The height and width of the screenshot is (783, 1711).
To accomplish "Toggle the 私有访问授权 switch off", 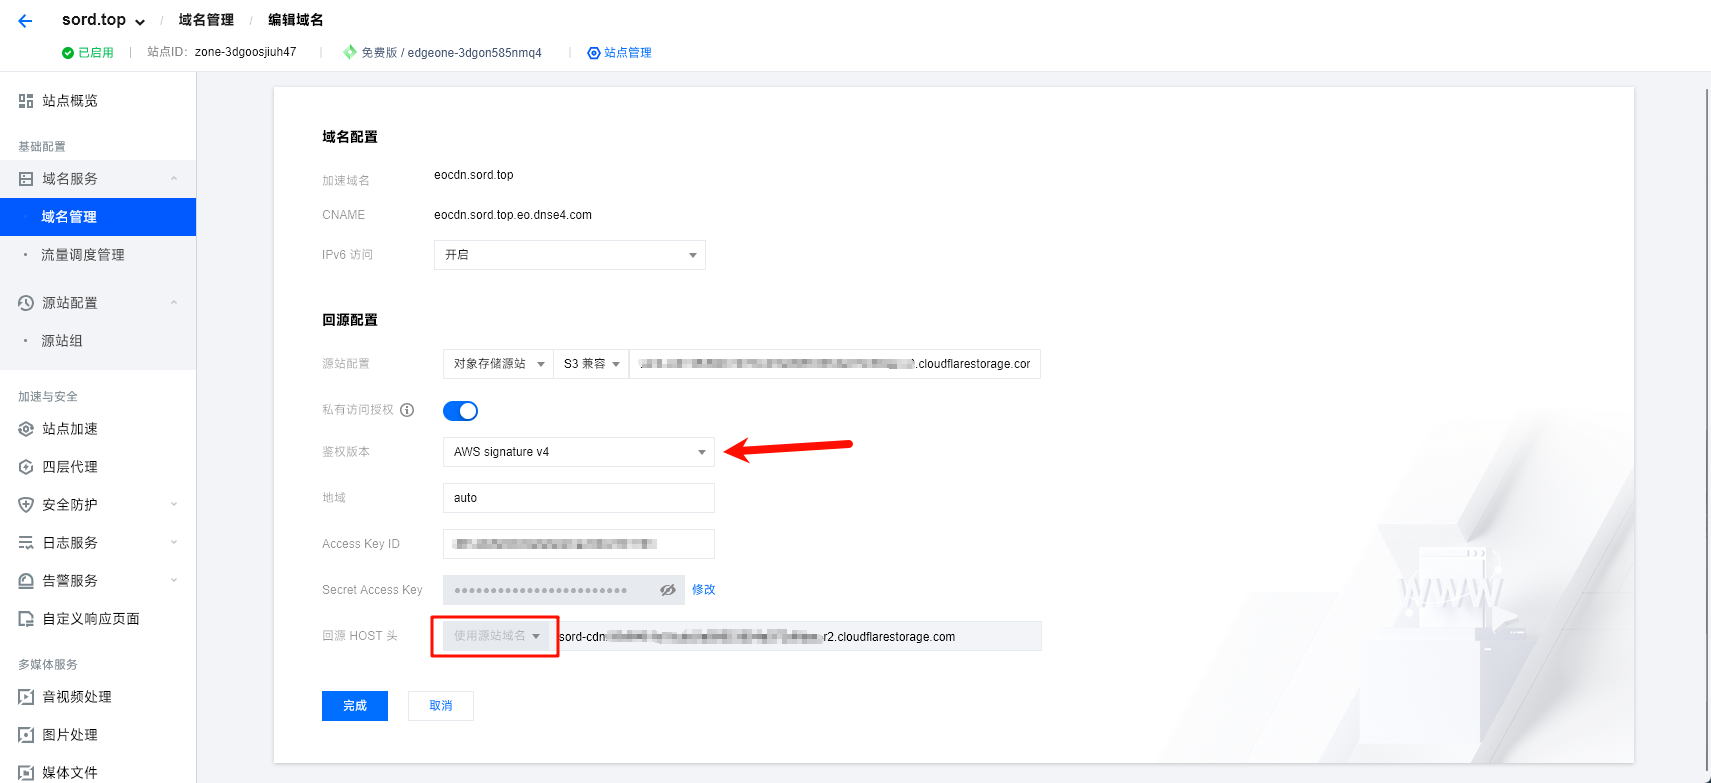I will tap(460, 411).
